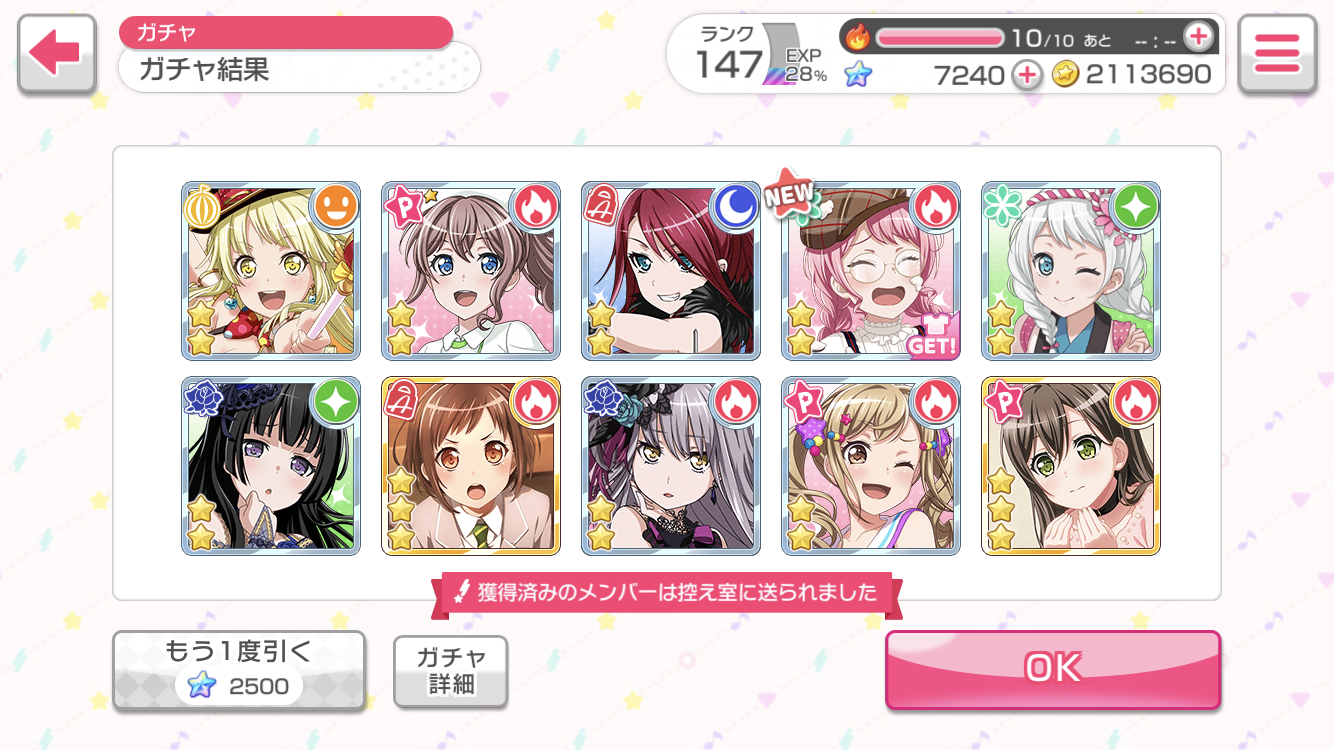Open ガチャ詳細 gacha details
This screenshot has height=750, width=1334.
tap(451, 671)
